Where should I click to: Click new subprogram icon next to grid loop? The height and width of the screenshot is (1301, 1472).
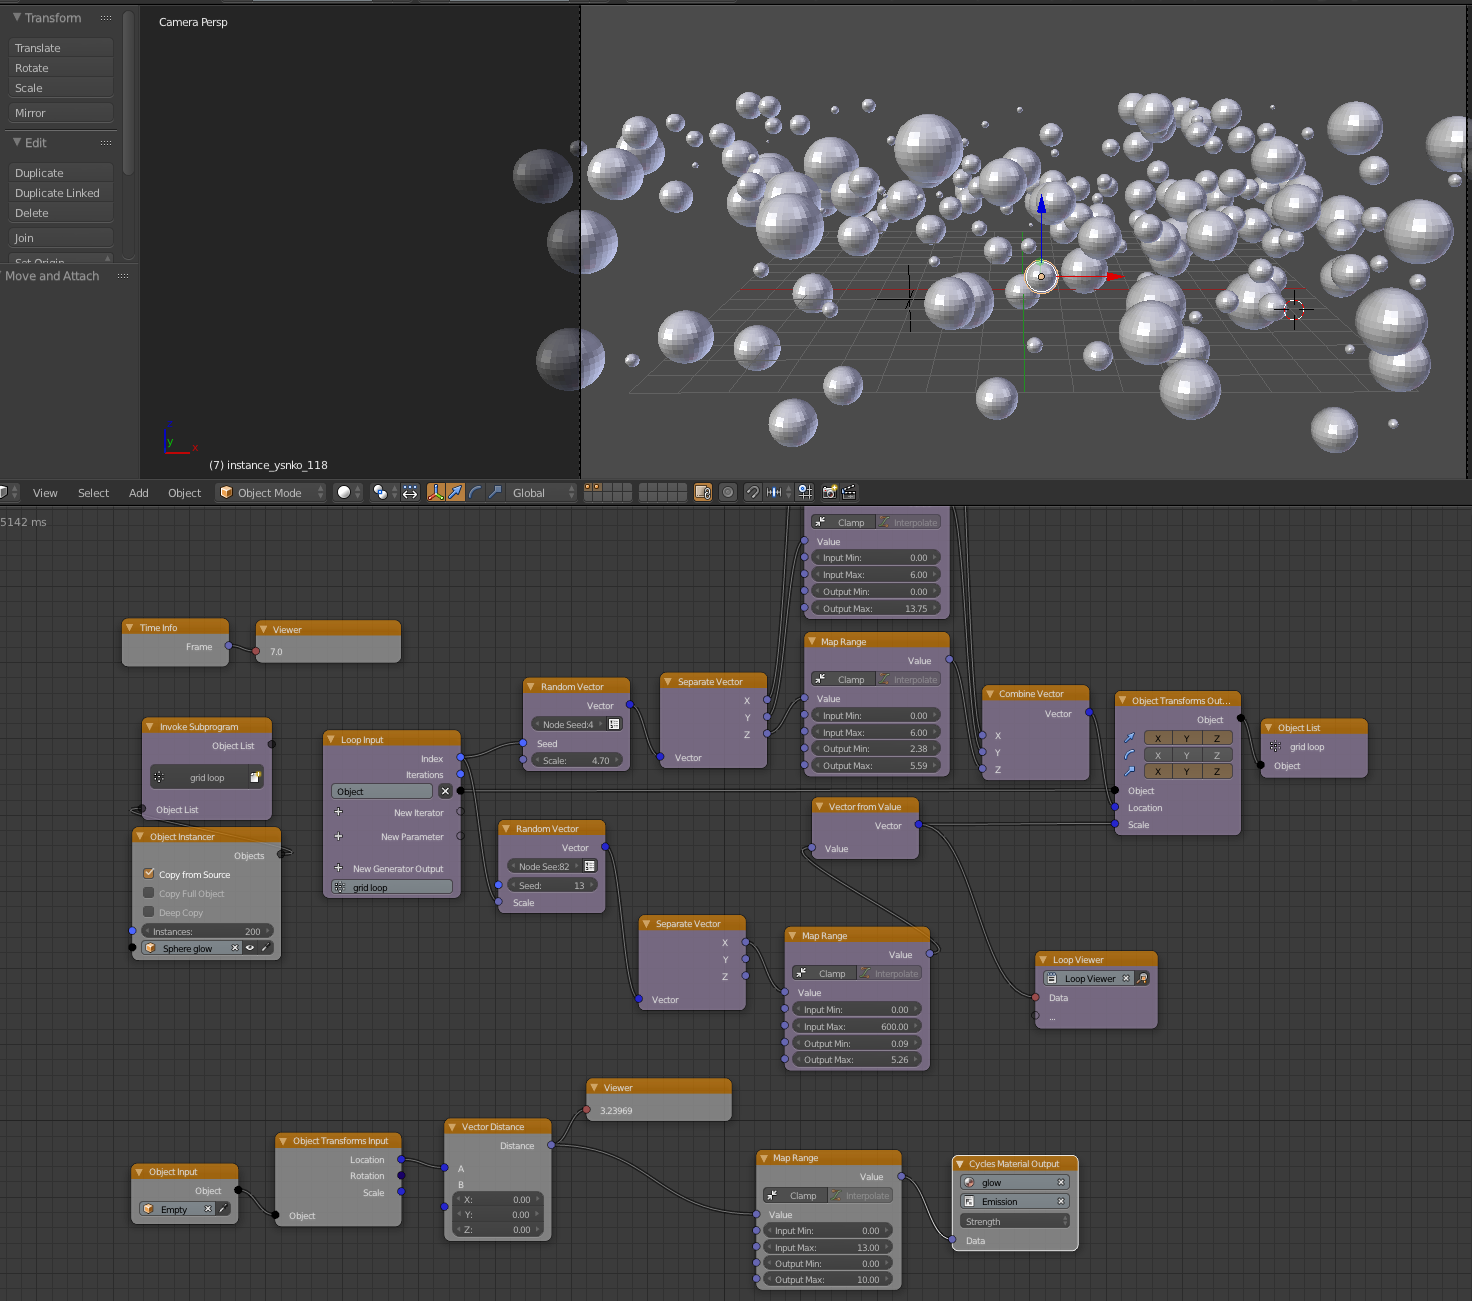click(255, 777)
